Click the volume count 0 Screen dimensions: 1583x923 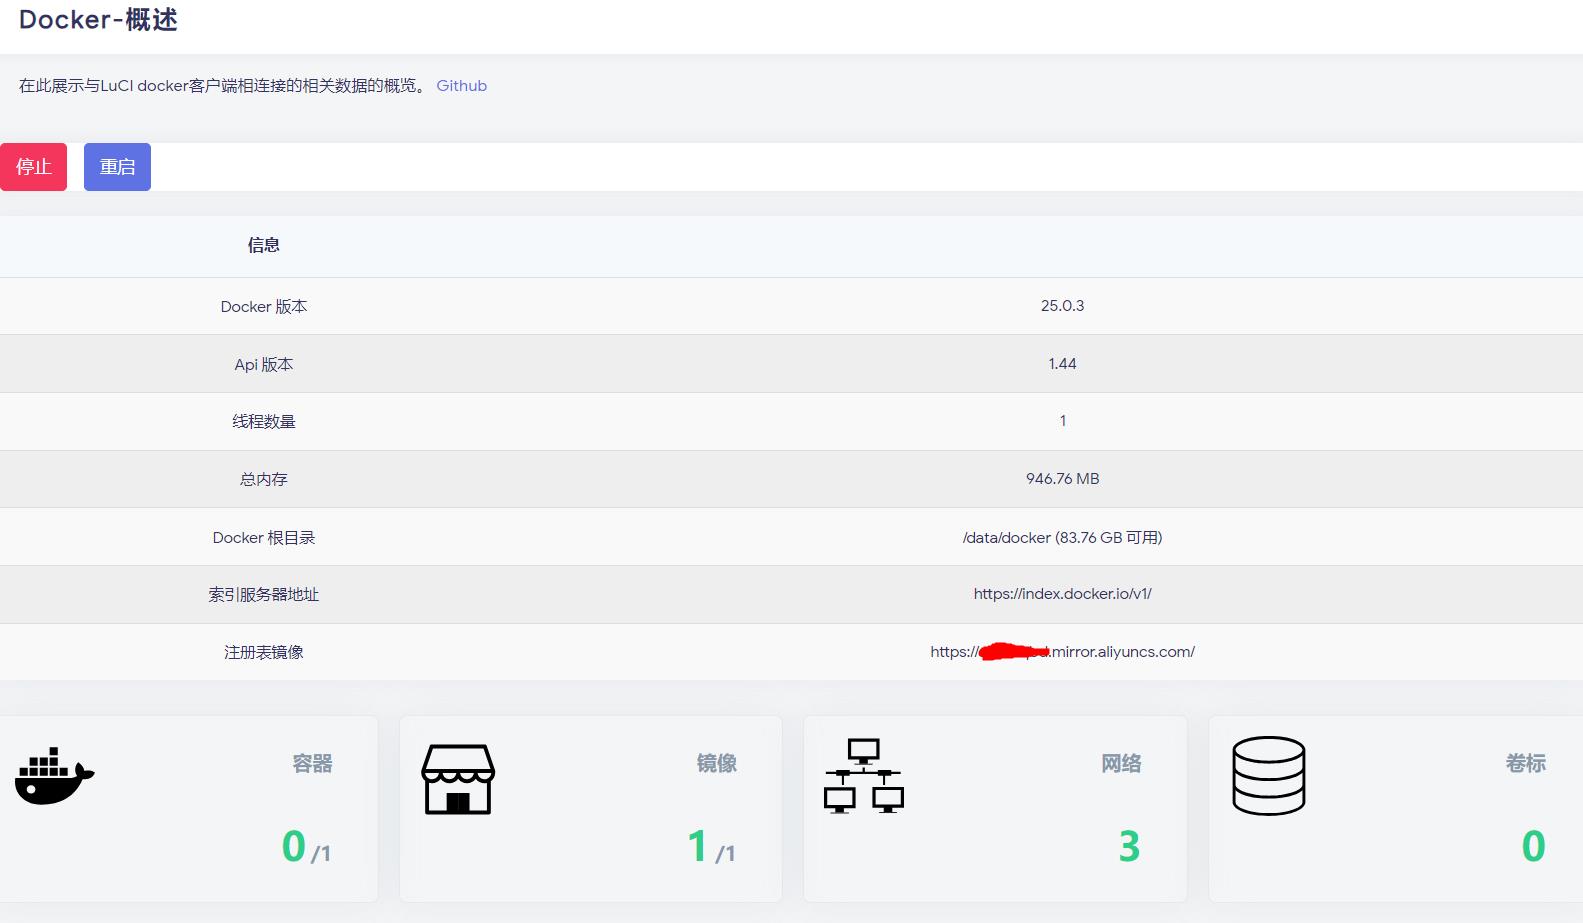click(x=1534, y=847)
